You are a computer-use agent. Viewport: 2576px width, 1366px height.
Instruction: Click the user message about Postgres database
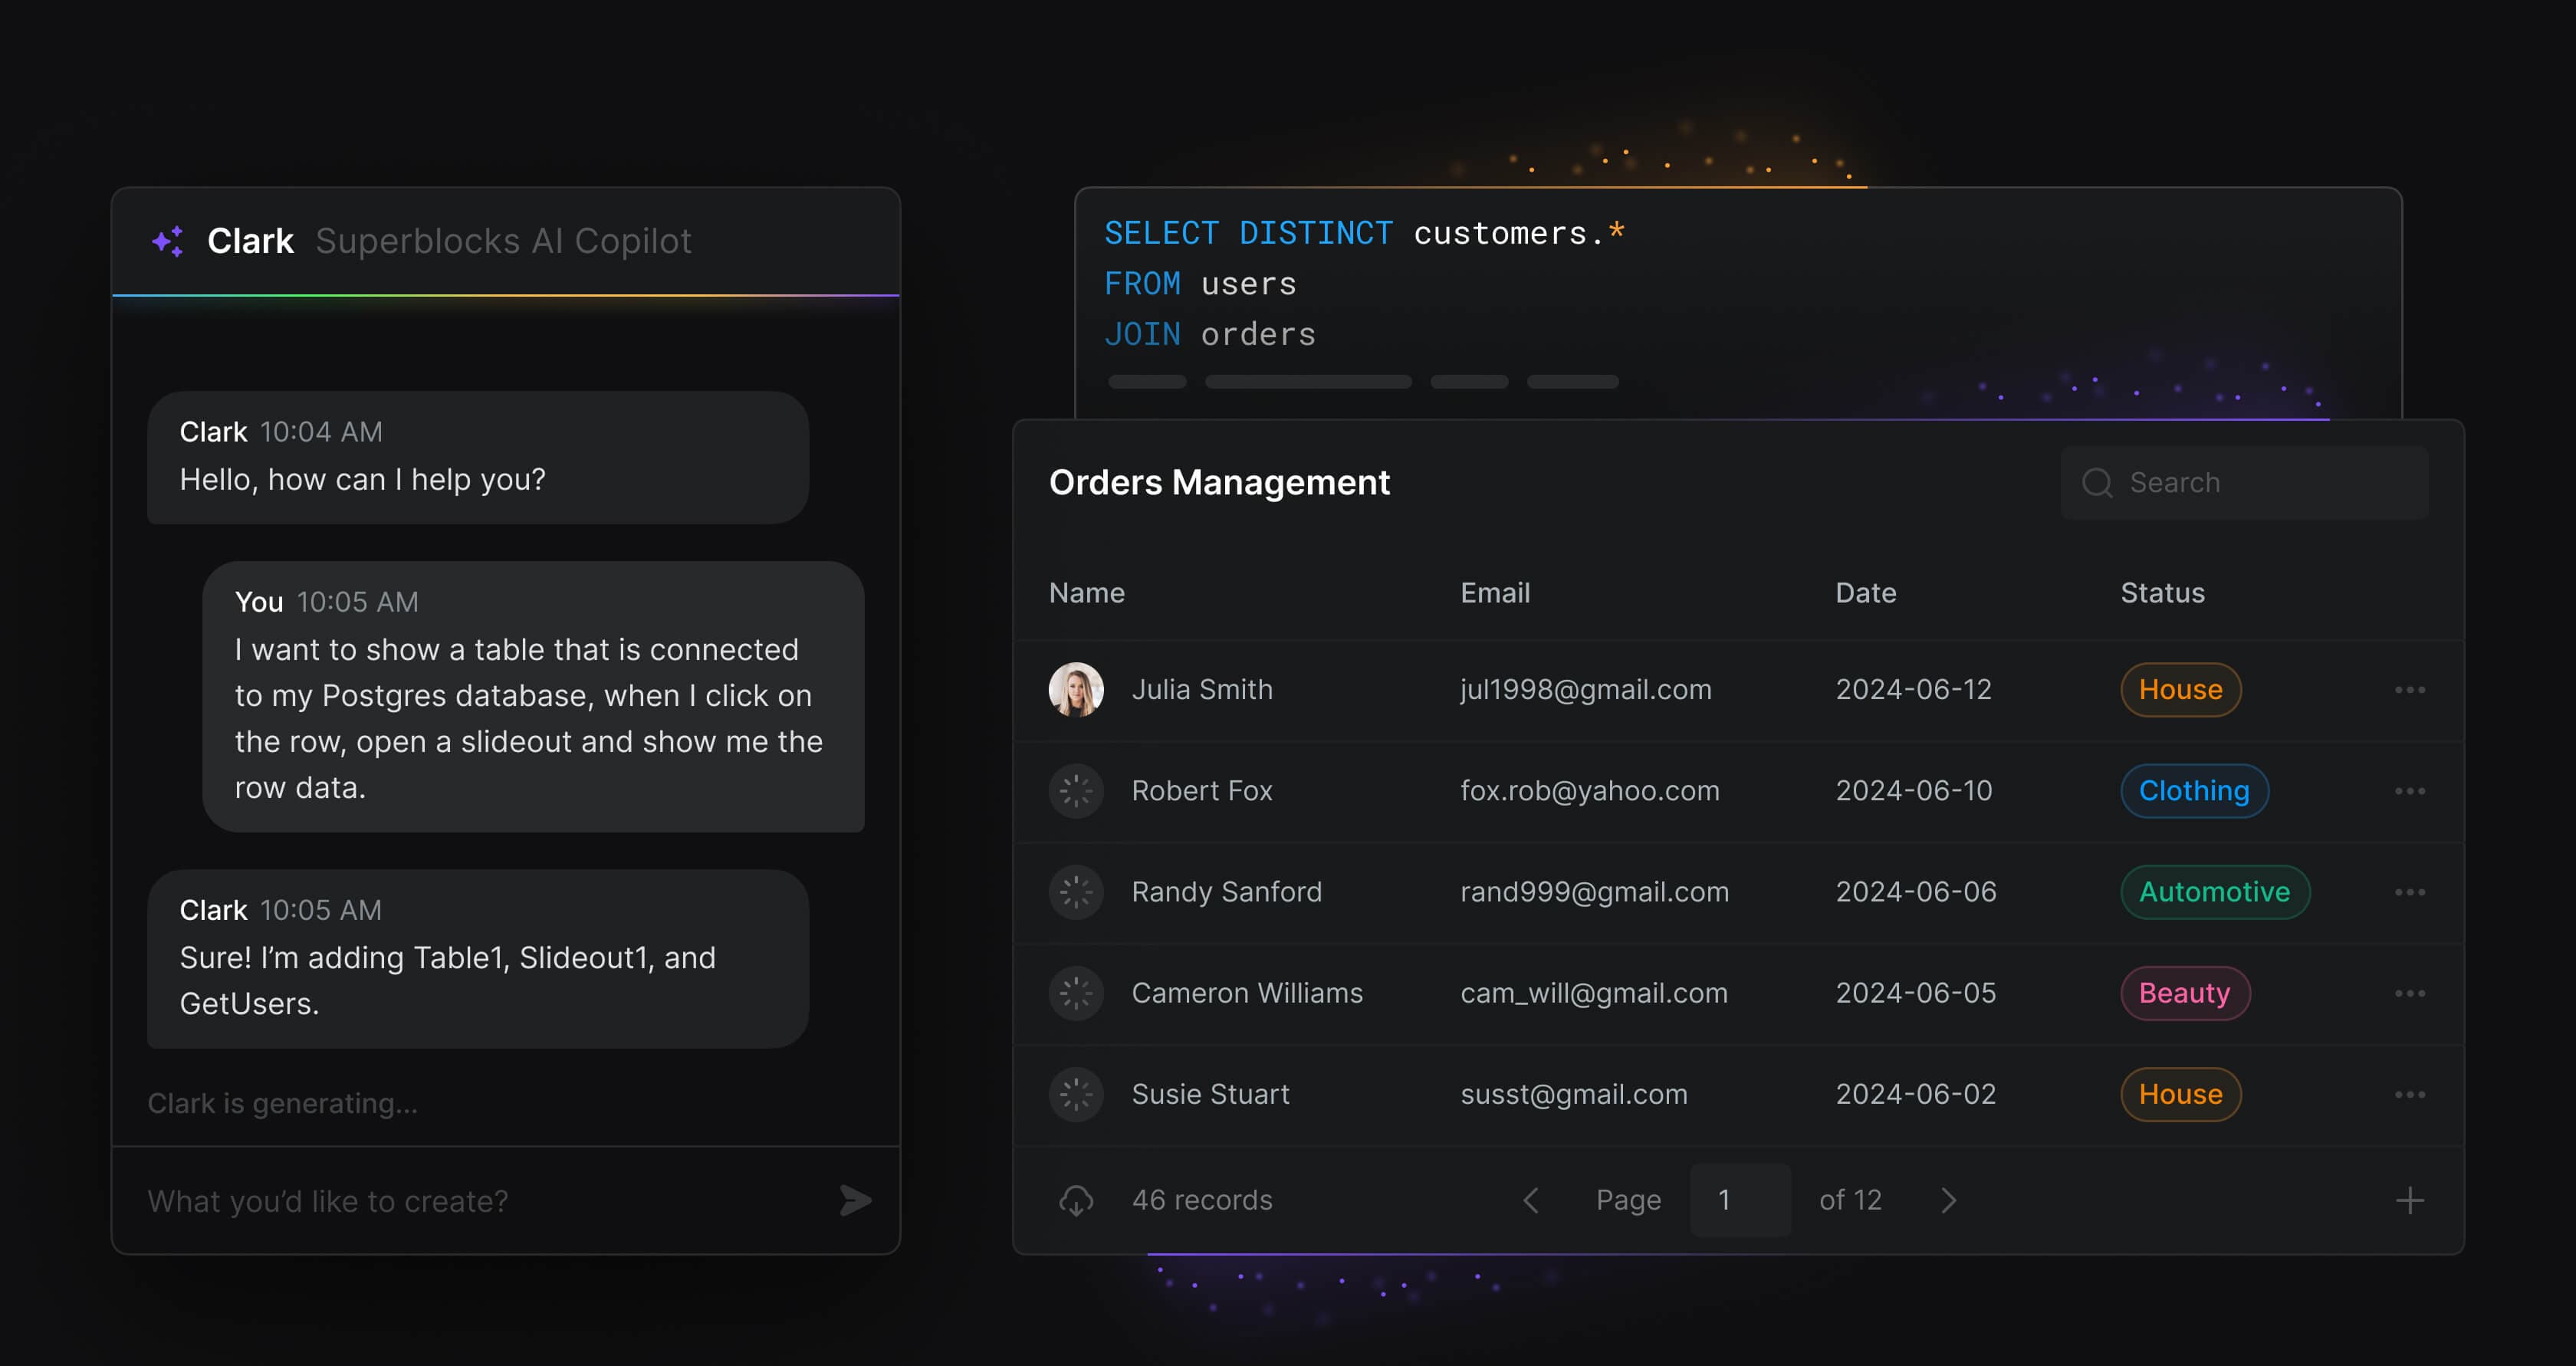533,697
